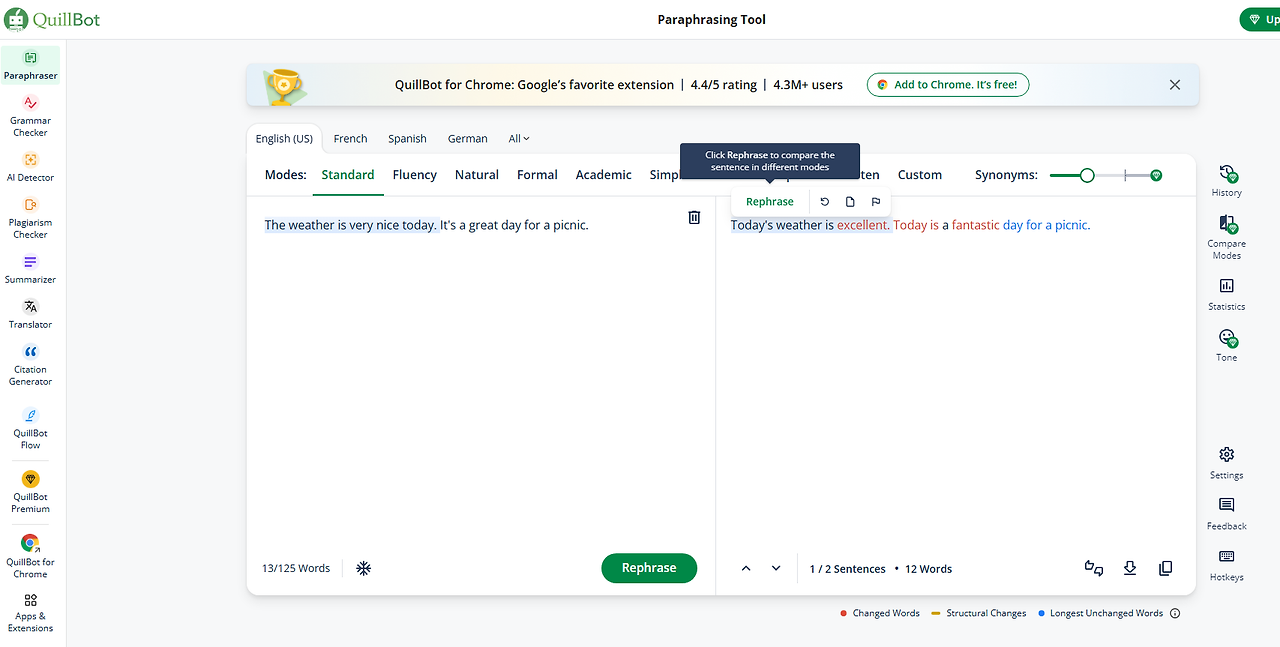Click the Changed Words legend label
The height and width of the screenshot is (647, 1280).
pos(886,613)
